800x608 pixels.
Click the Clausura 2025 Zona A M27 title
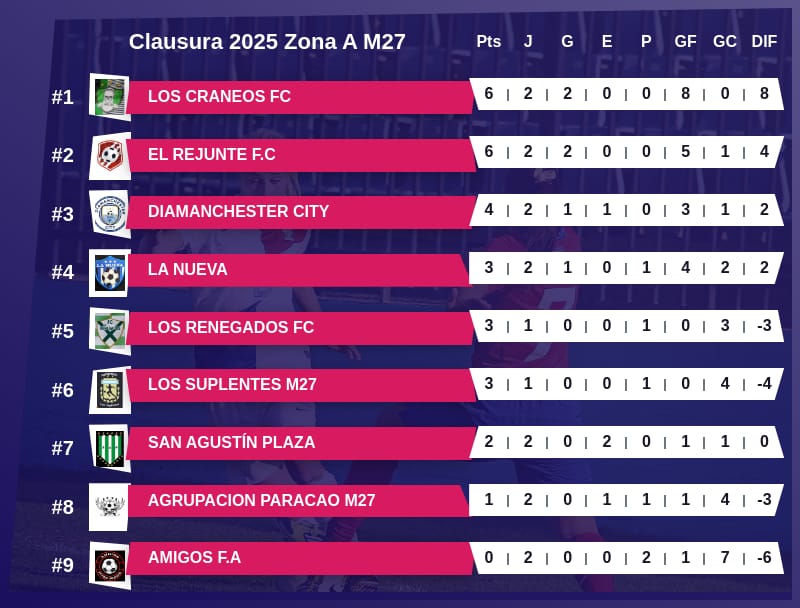click(267, 42)
